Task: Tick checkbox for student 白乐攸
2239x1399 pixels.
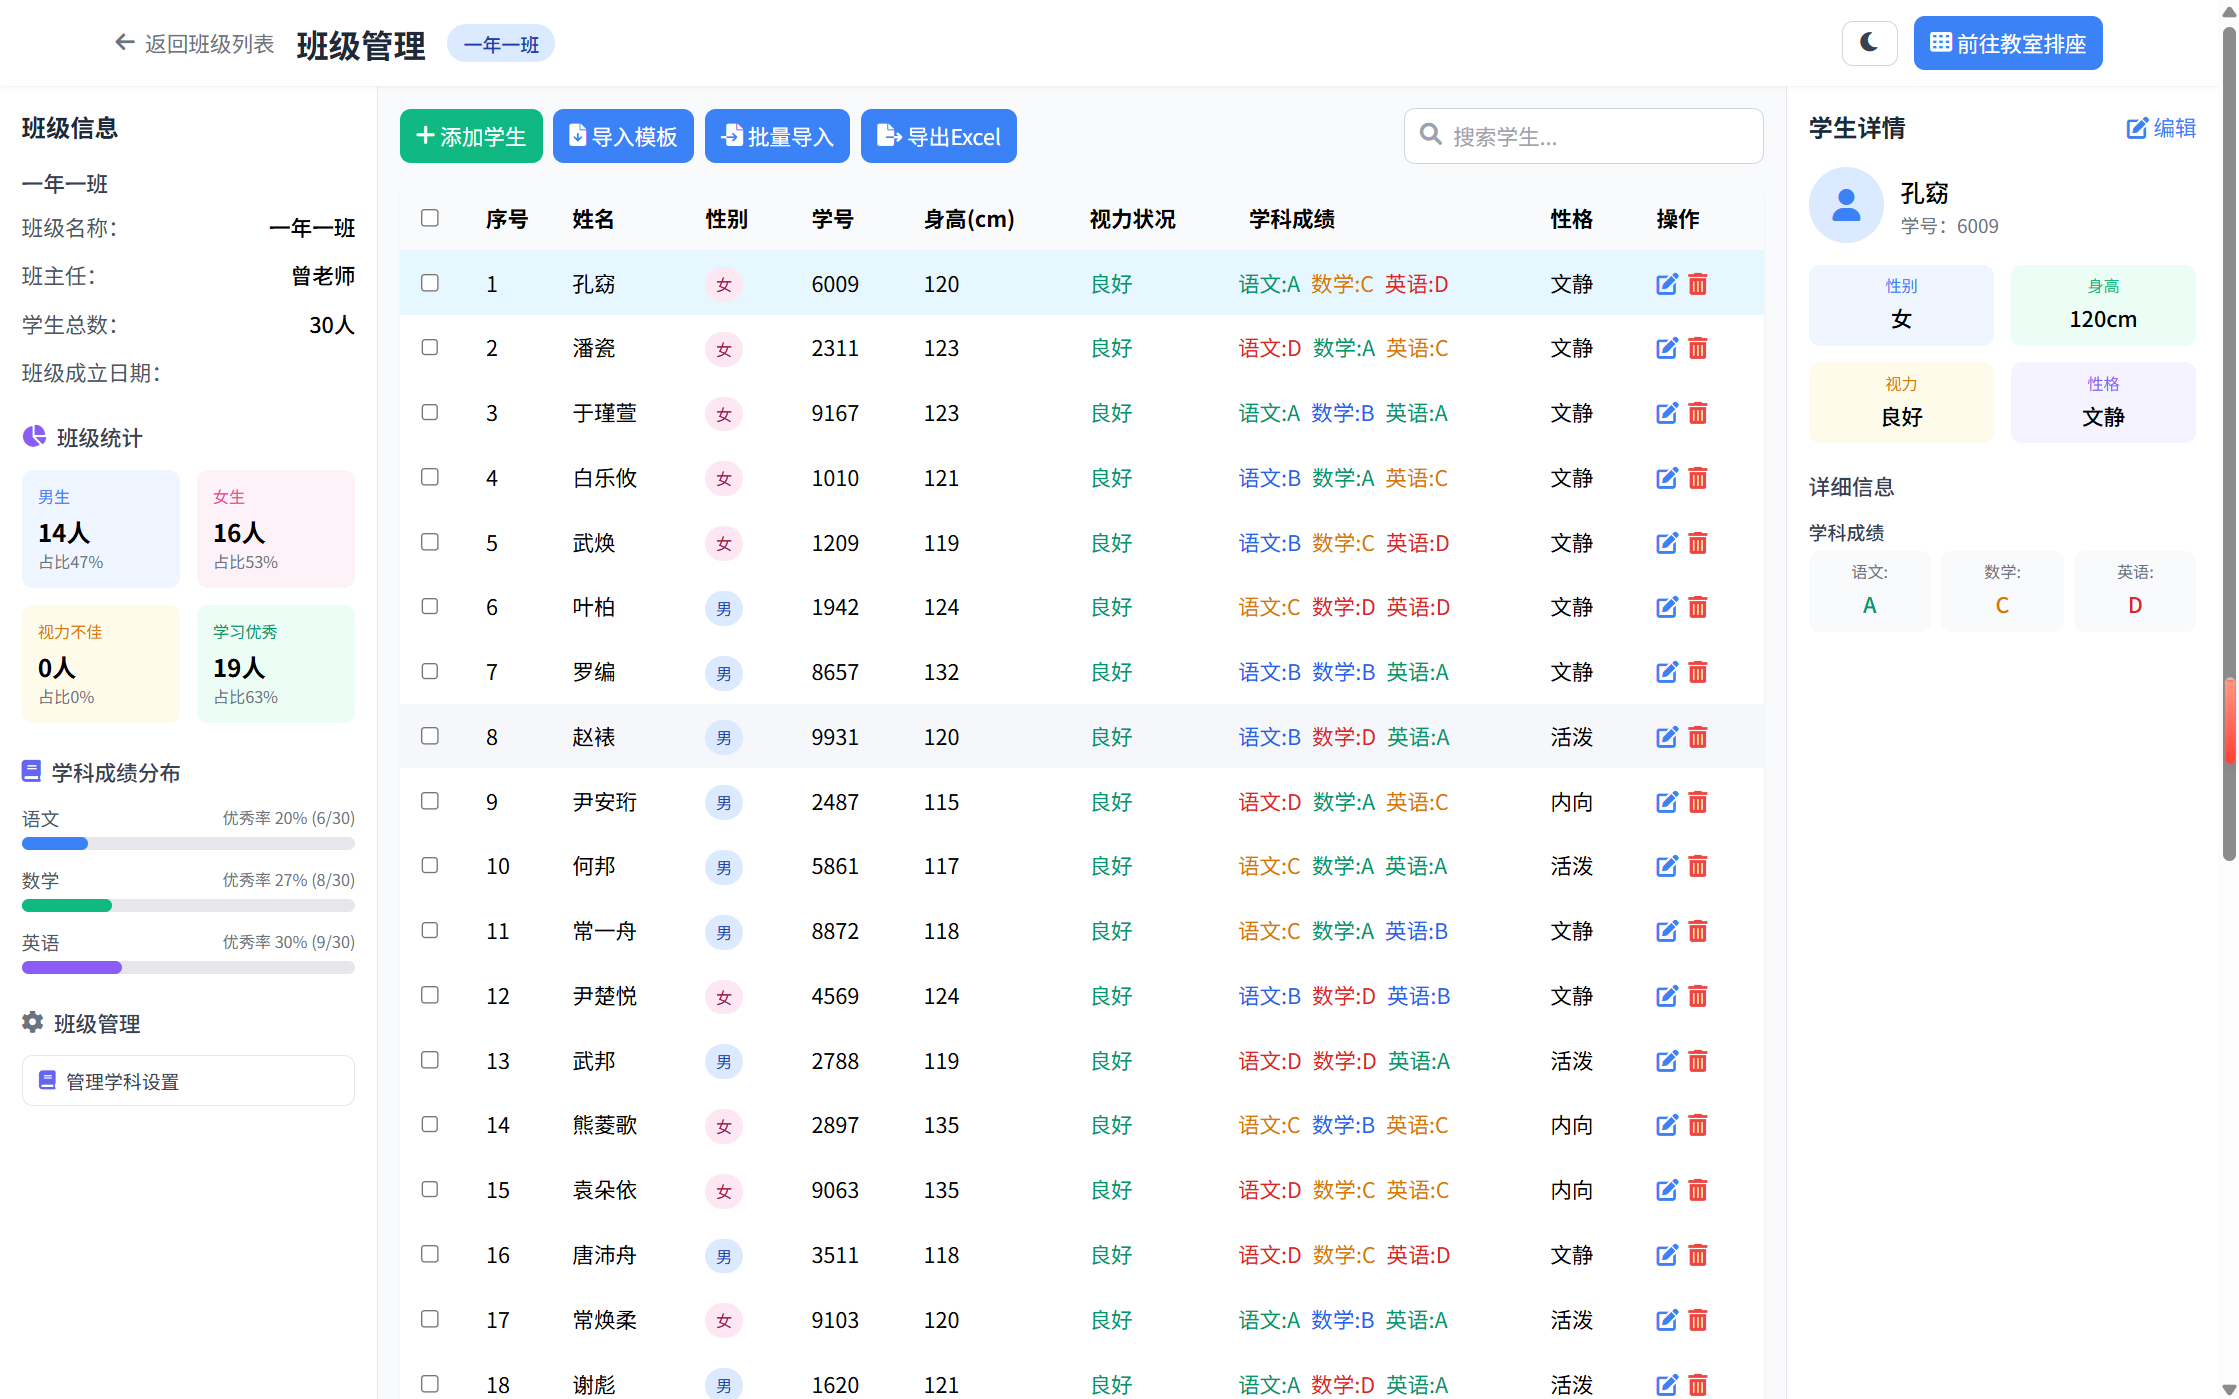Action: pyautogui.click(x=430, y=477)
